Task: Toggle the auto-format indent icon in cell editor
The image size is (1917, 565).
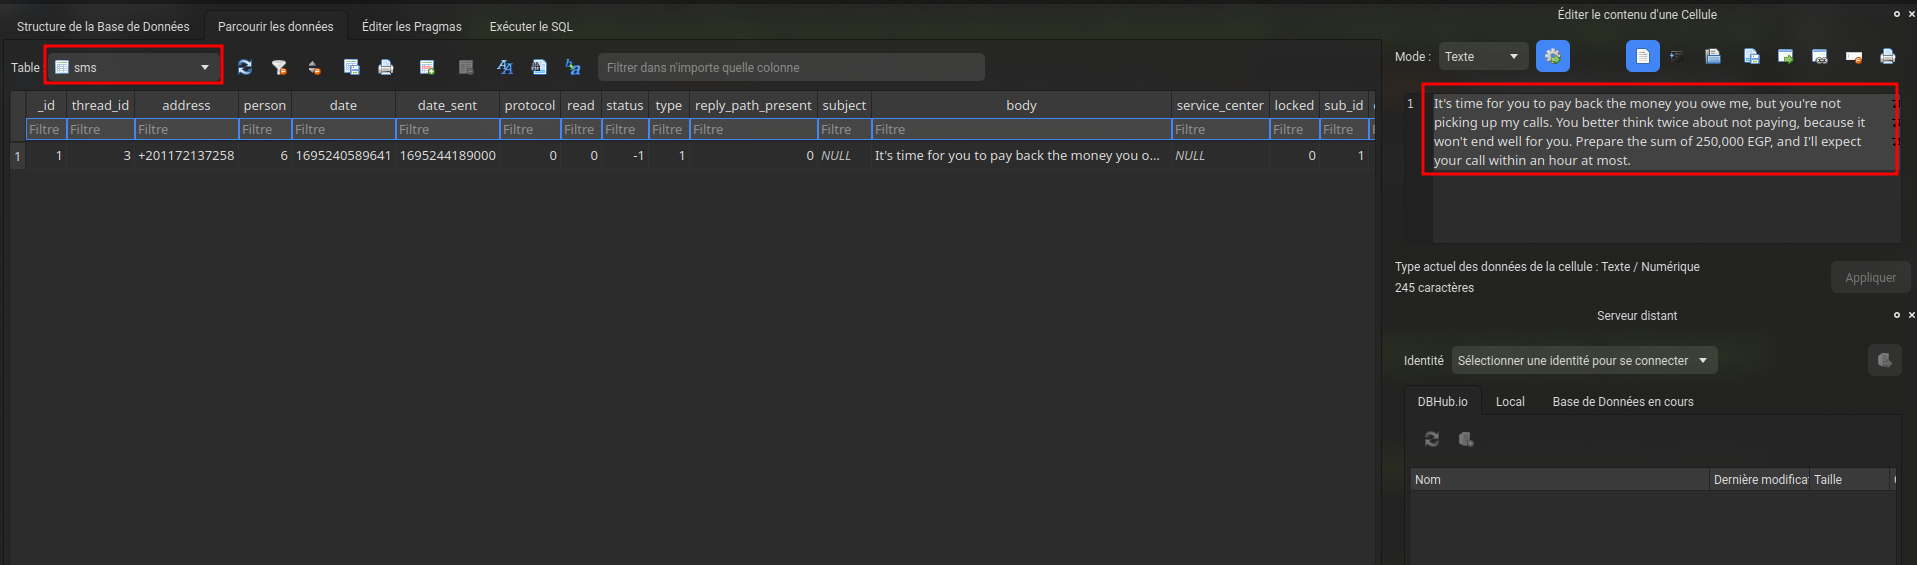Action: [x=1677, y=56]
